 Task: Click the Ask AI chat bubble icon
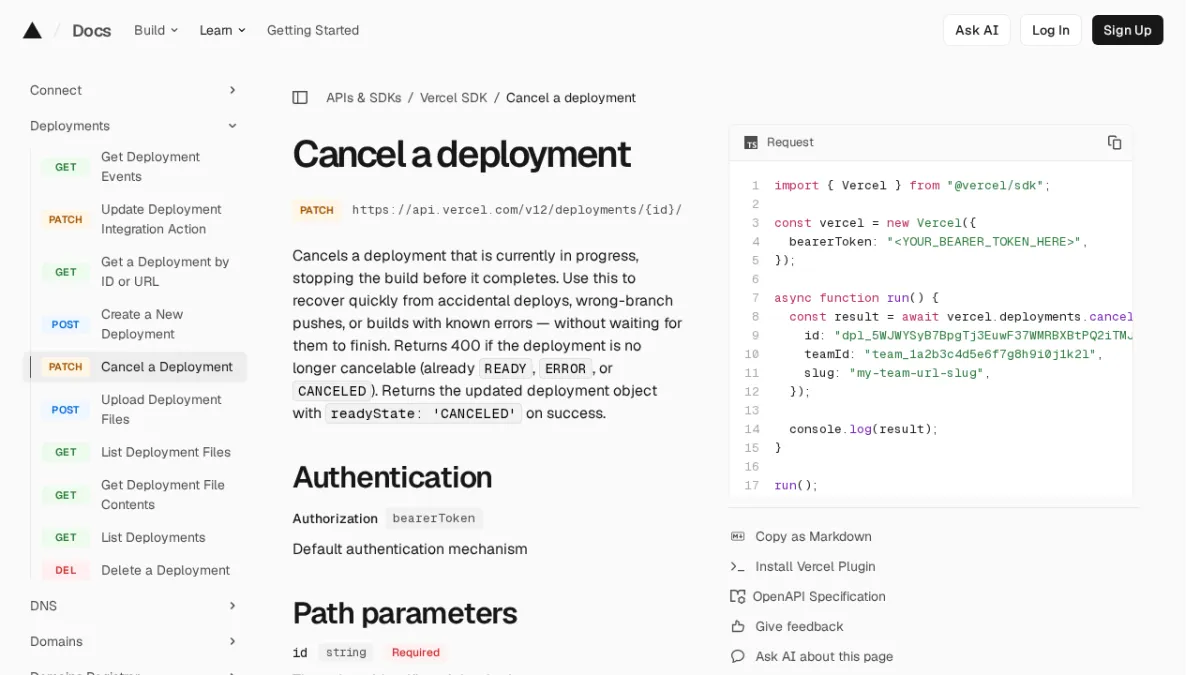(738, 657)
